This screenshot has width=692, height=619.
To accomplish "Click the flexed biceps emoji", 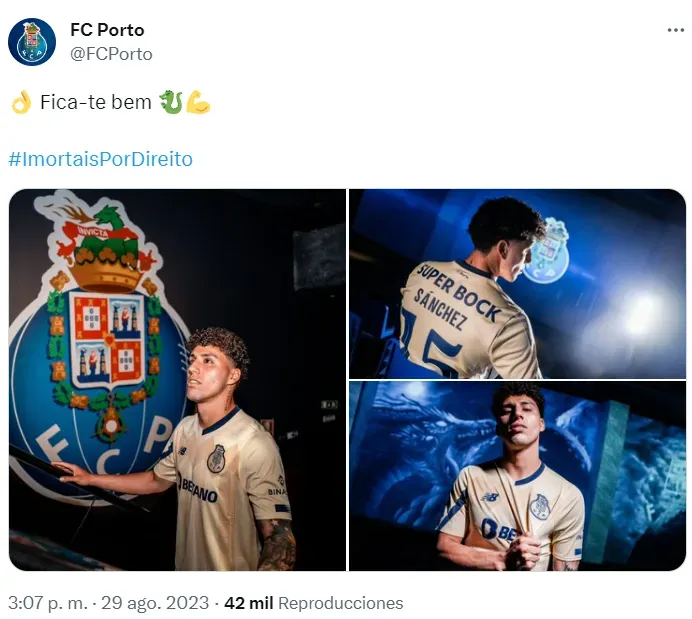I will [198, 103].
